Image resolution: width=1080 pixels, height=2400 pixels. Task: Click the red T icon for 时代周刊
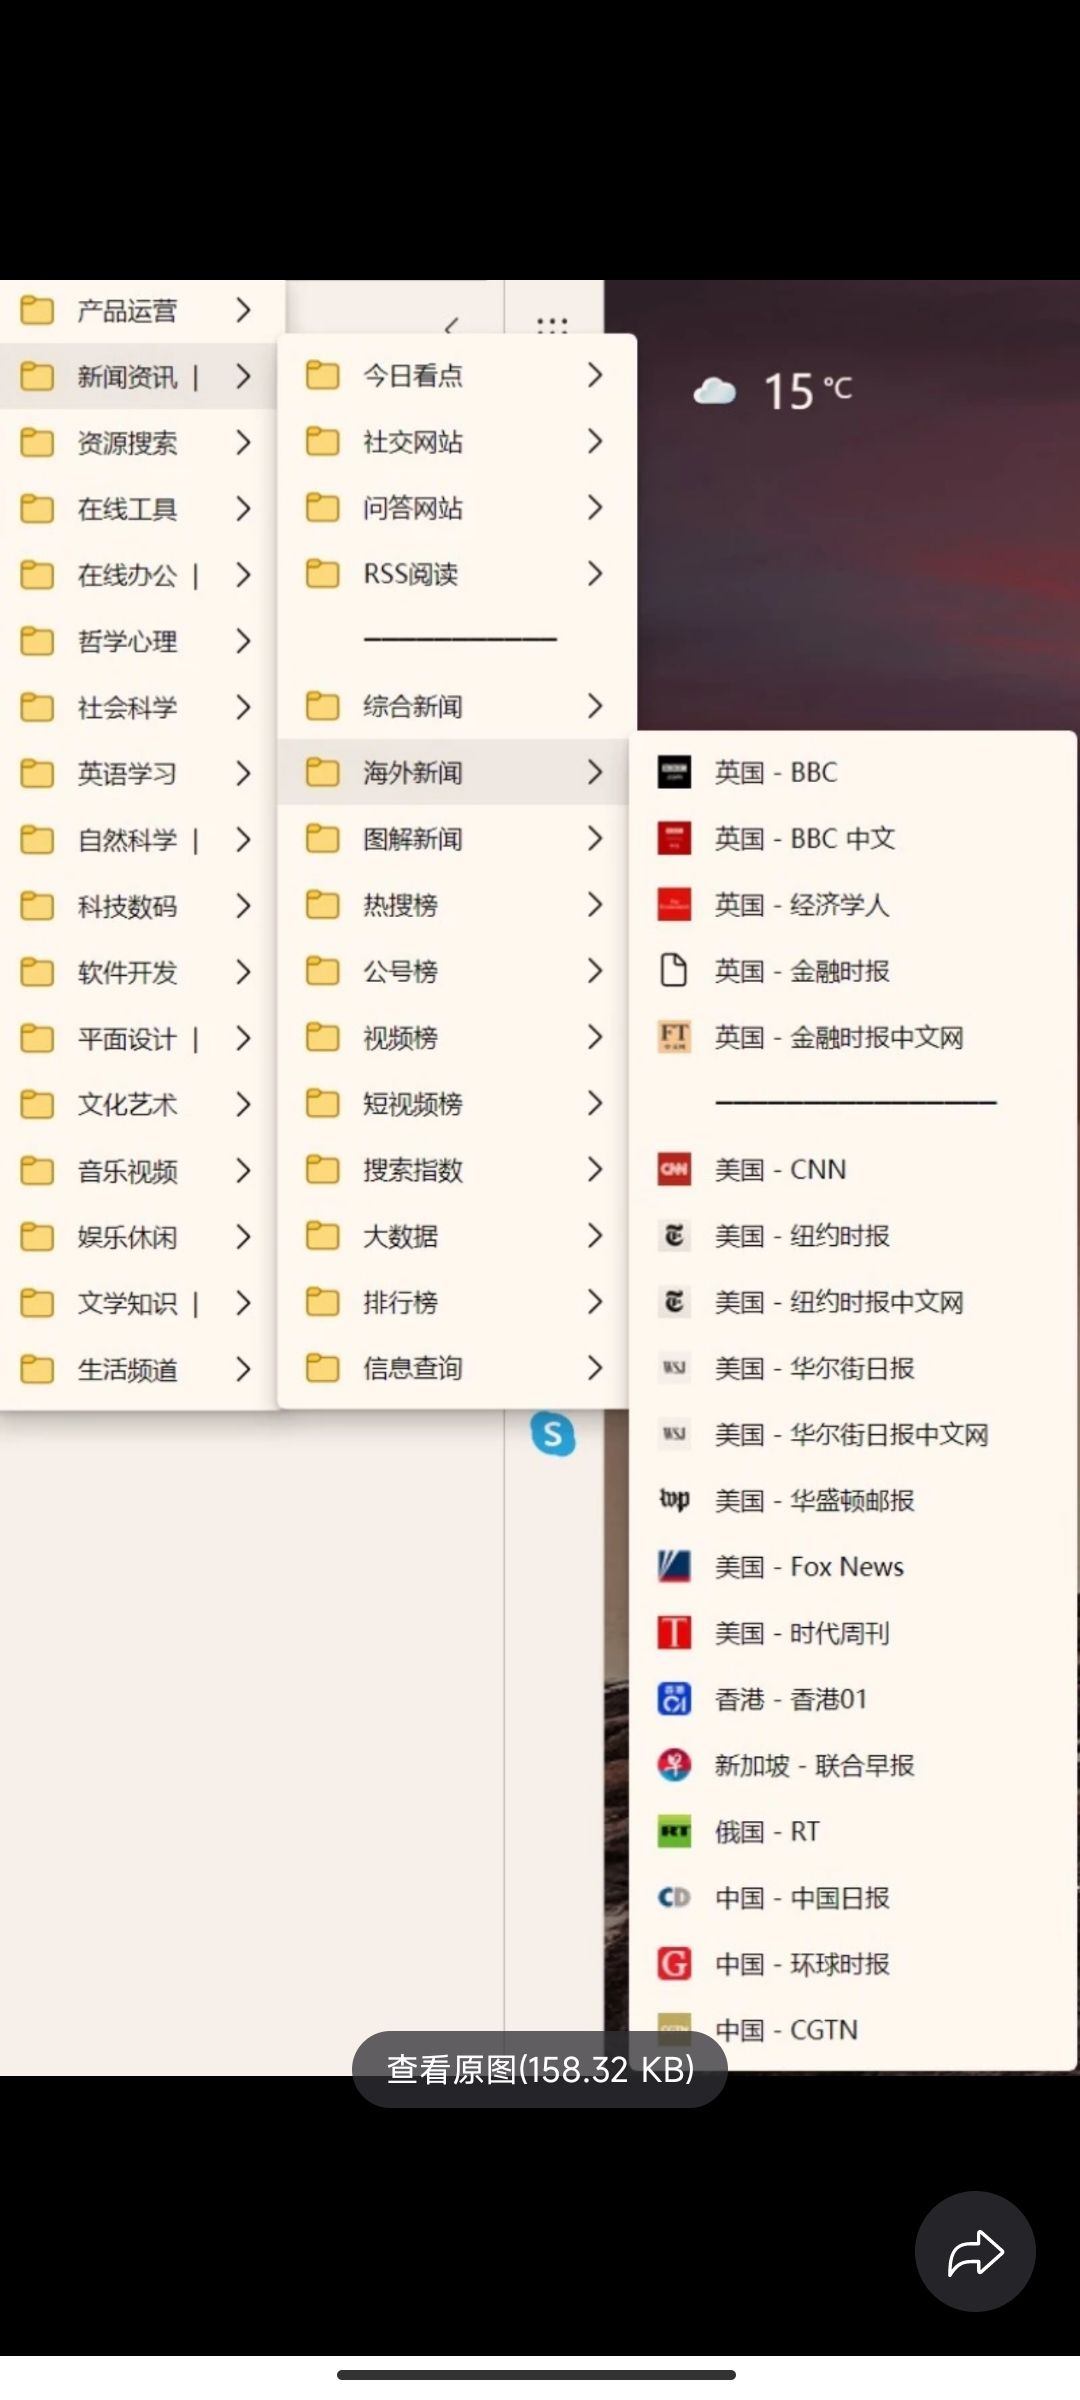[x=674, y=1633]
